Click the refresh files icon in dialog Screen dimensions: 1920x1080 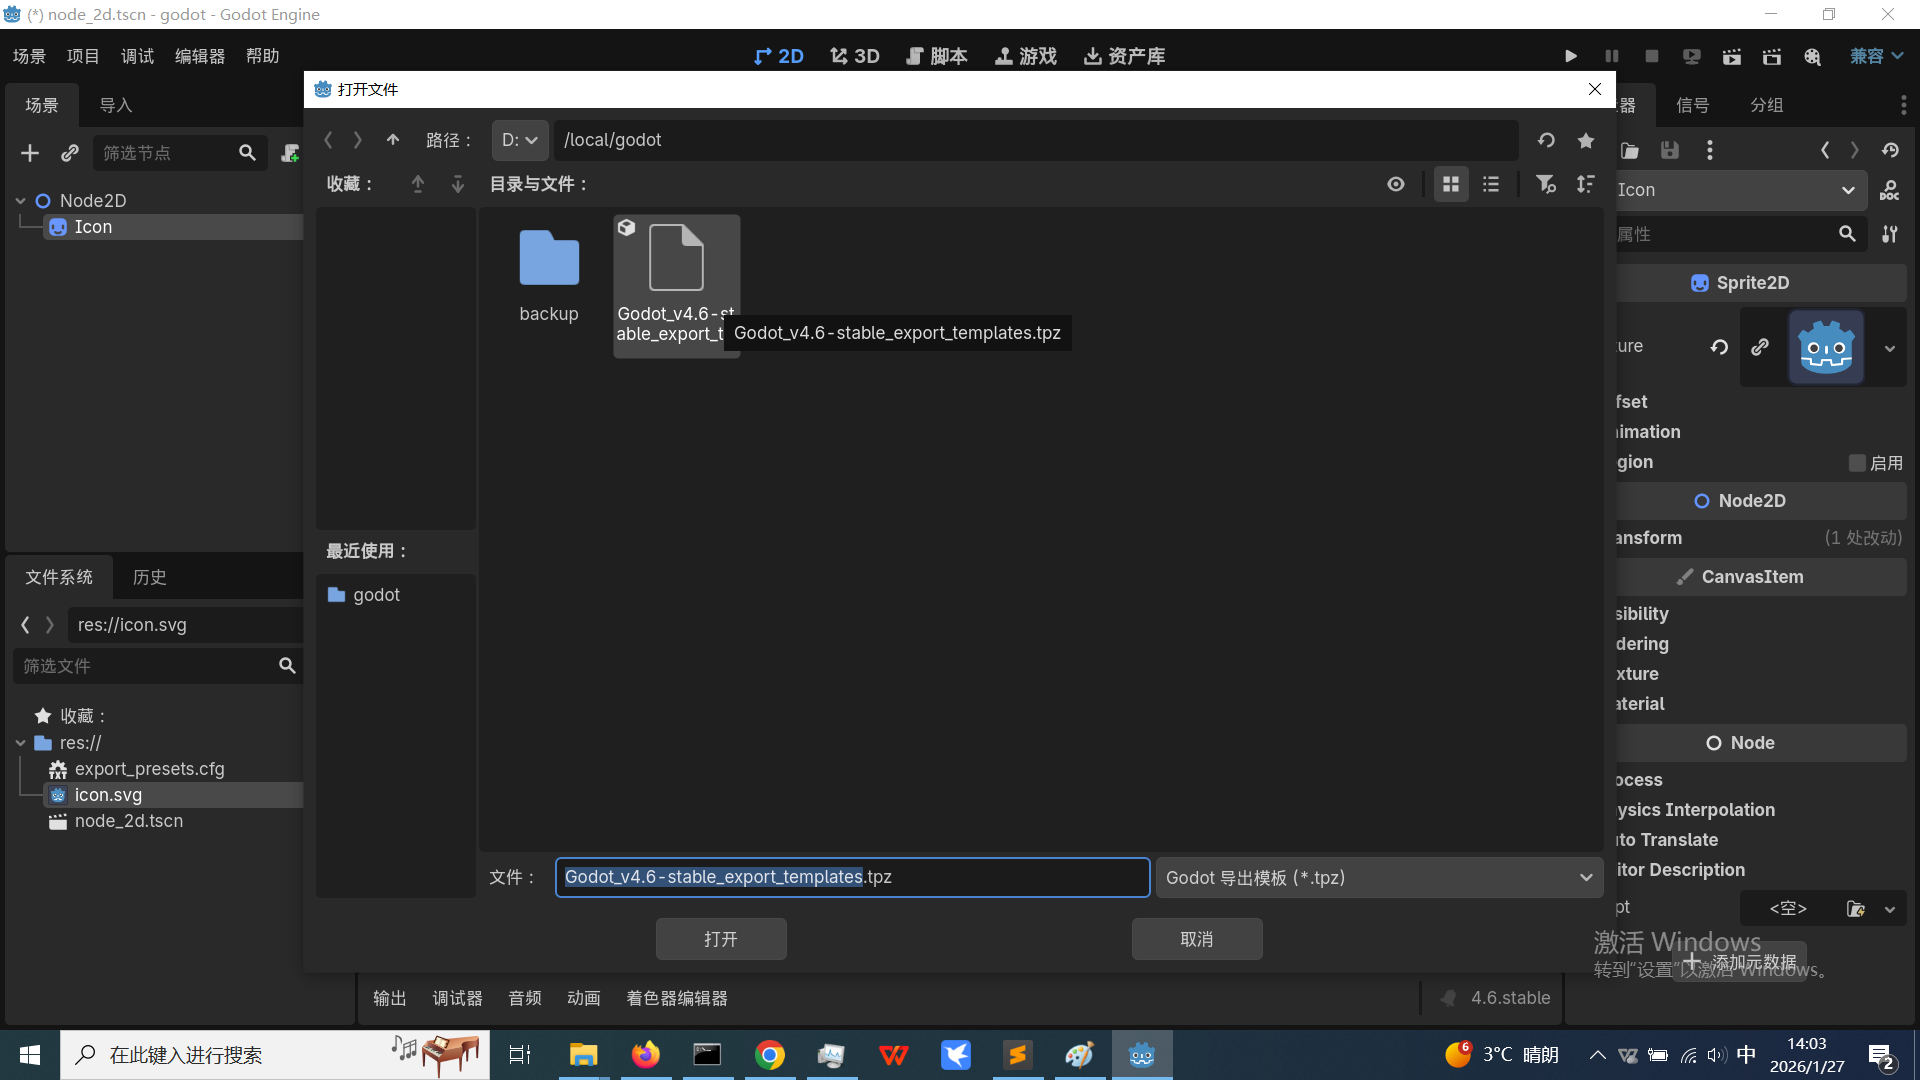[x=1546, y=140]
